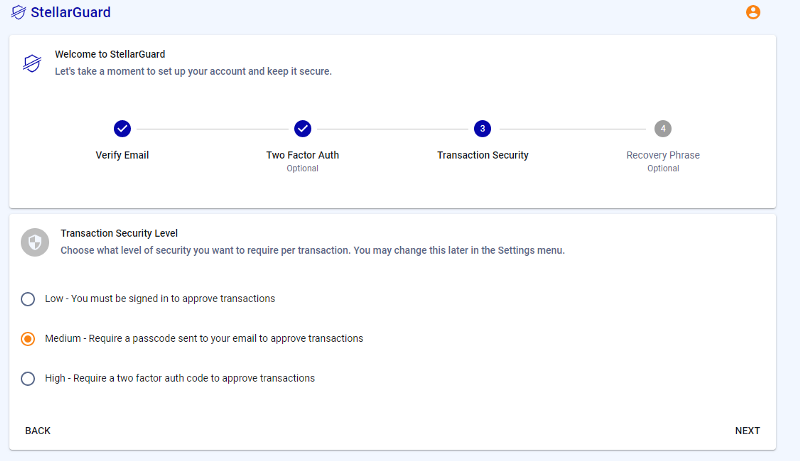
Task: Click 'Choose what level of security' description text
Action: click(x=312, y=250)
